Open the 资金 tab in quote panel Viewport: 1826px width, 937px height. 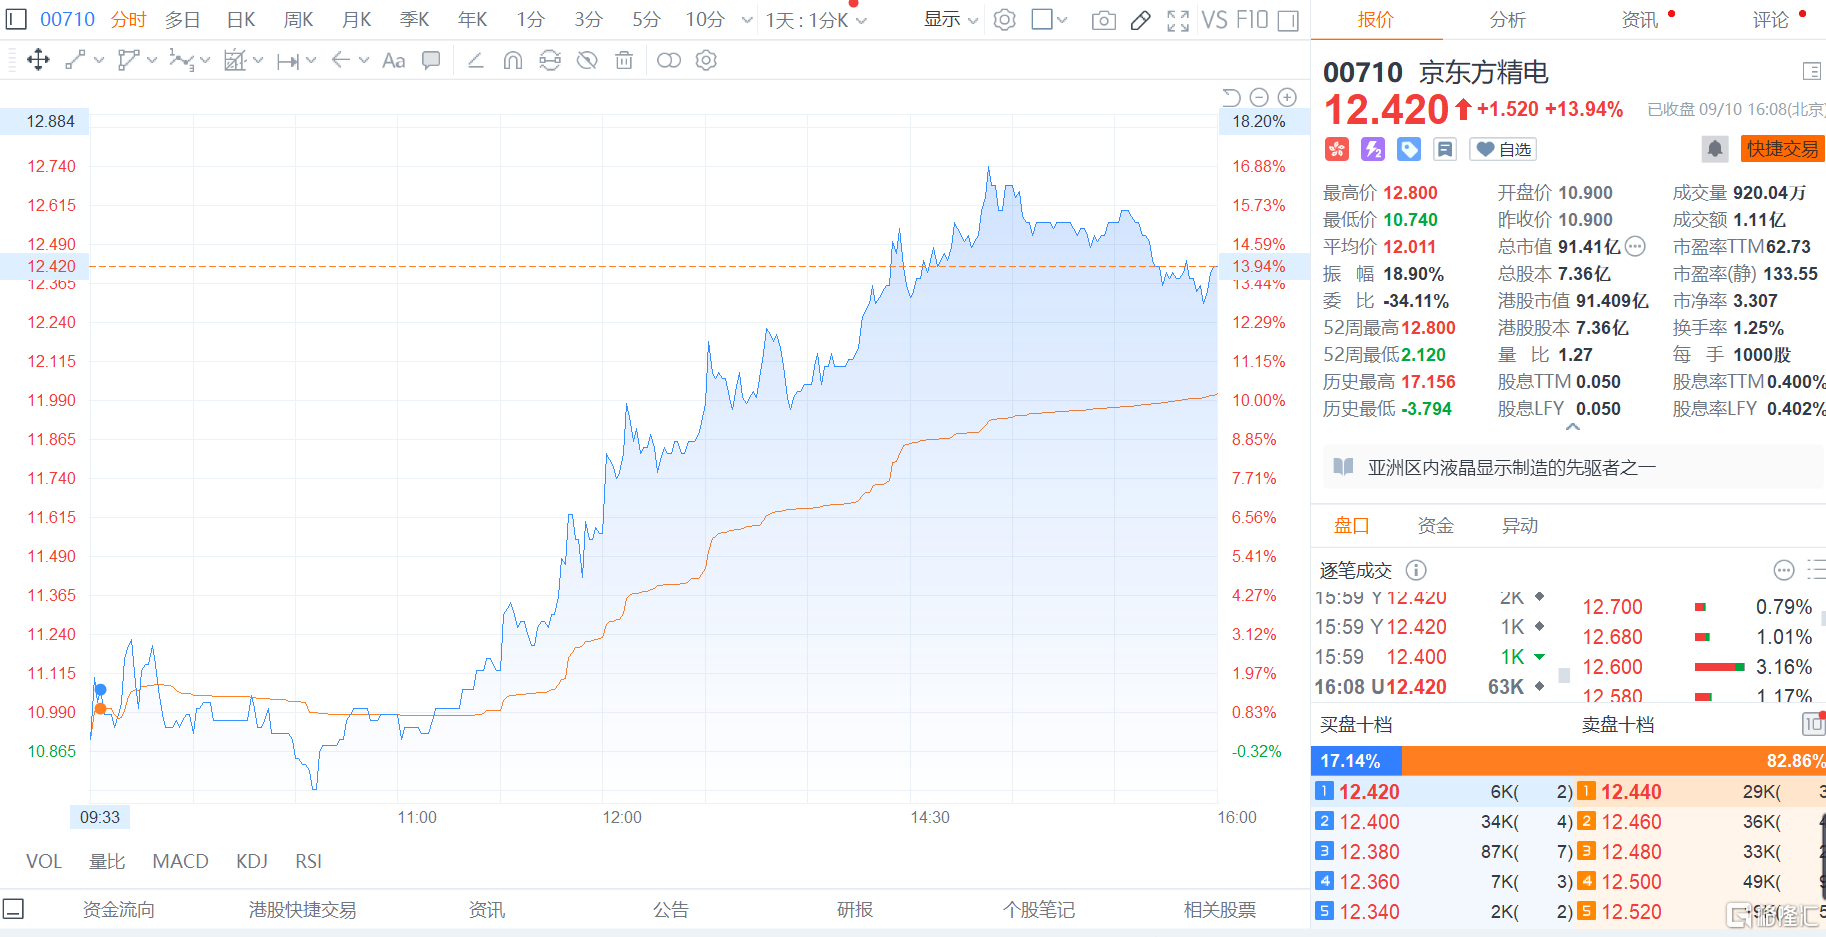point(1435,525)
